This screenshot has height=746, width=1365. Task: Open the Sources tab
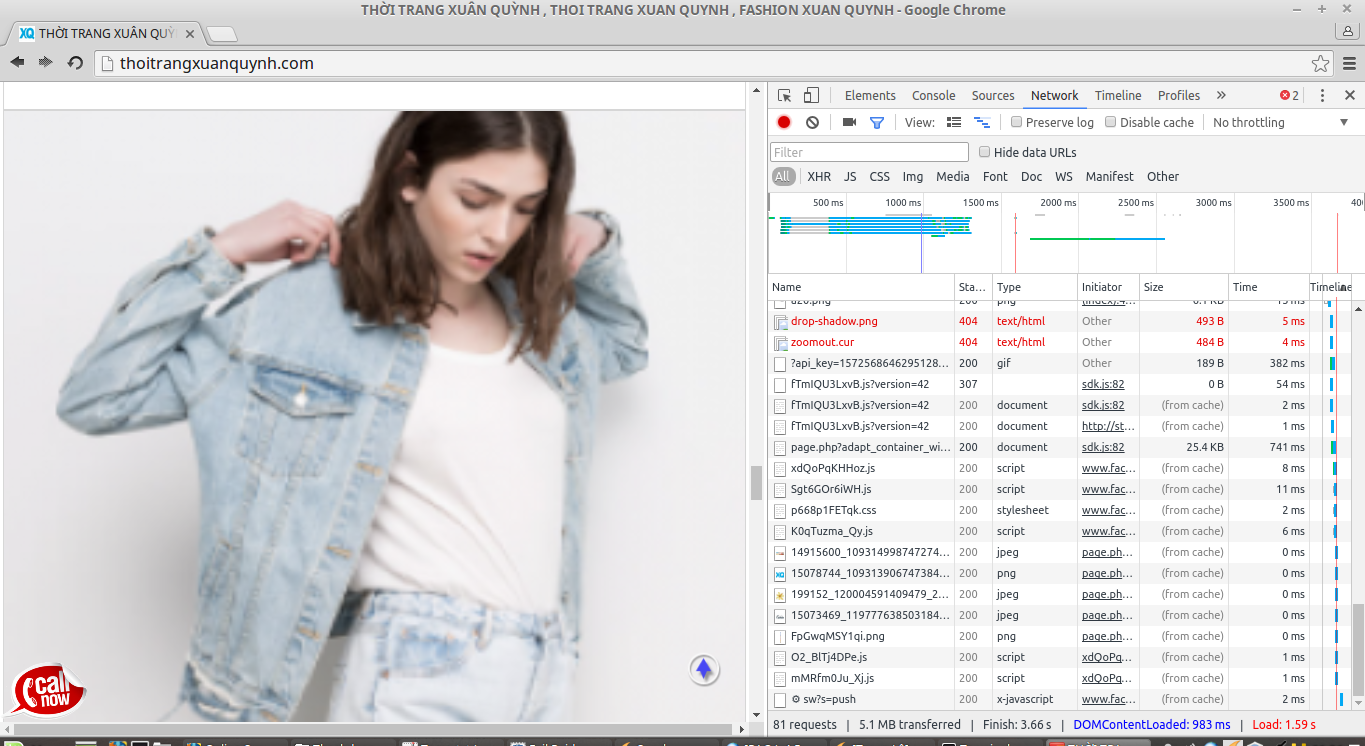coord(993,96)
